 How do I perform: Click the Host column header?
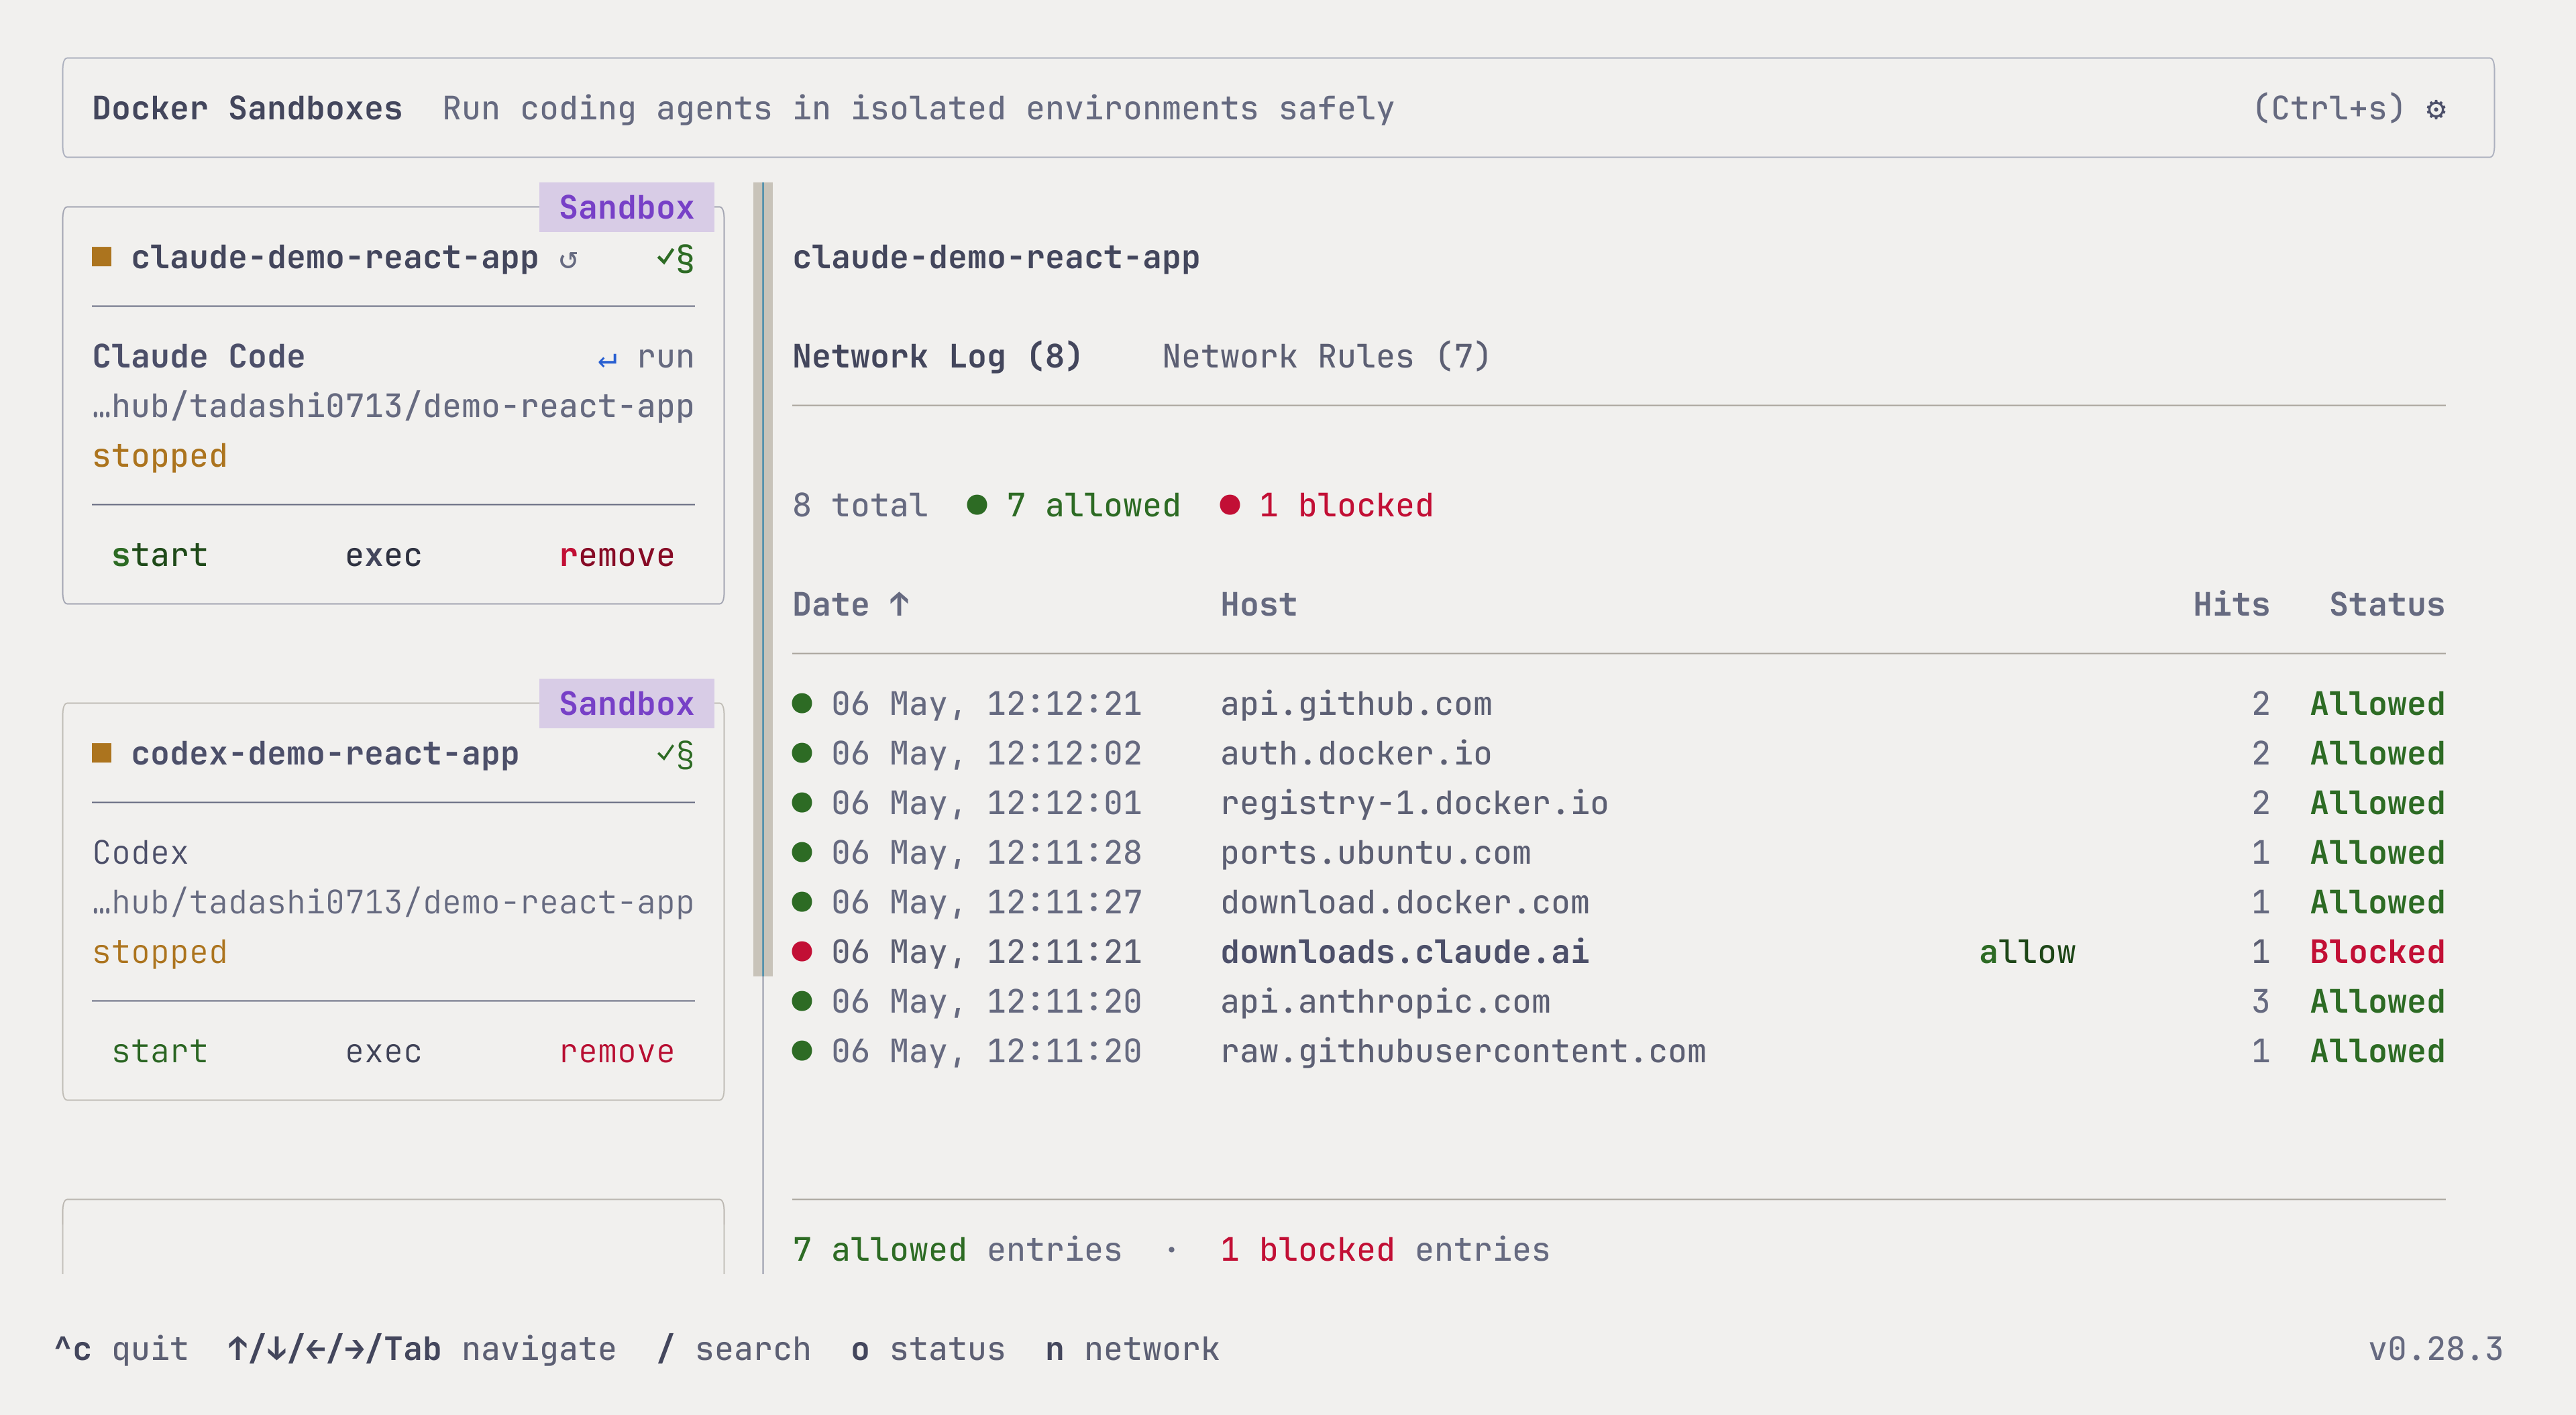tap(1258, 604)
